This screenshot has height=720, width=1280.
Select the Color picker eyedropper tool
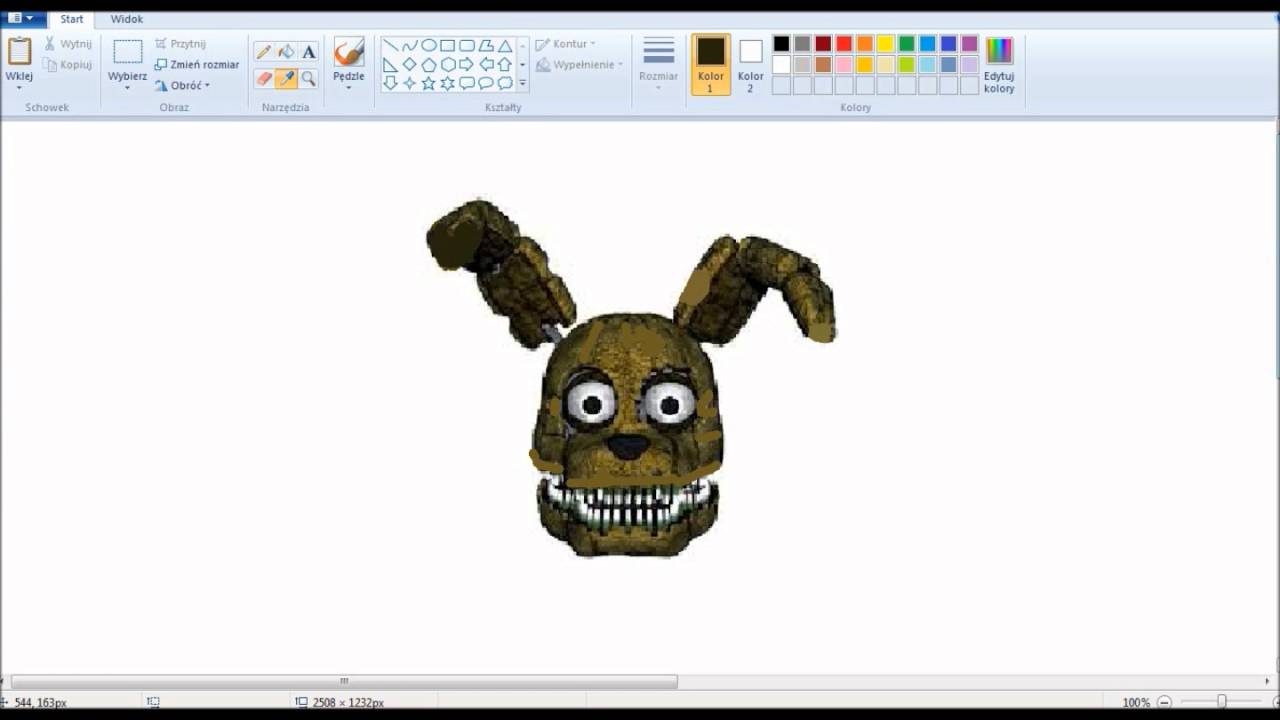click(x=286, y=78)
